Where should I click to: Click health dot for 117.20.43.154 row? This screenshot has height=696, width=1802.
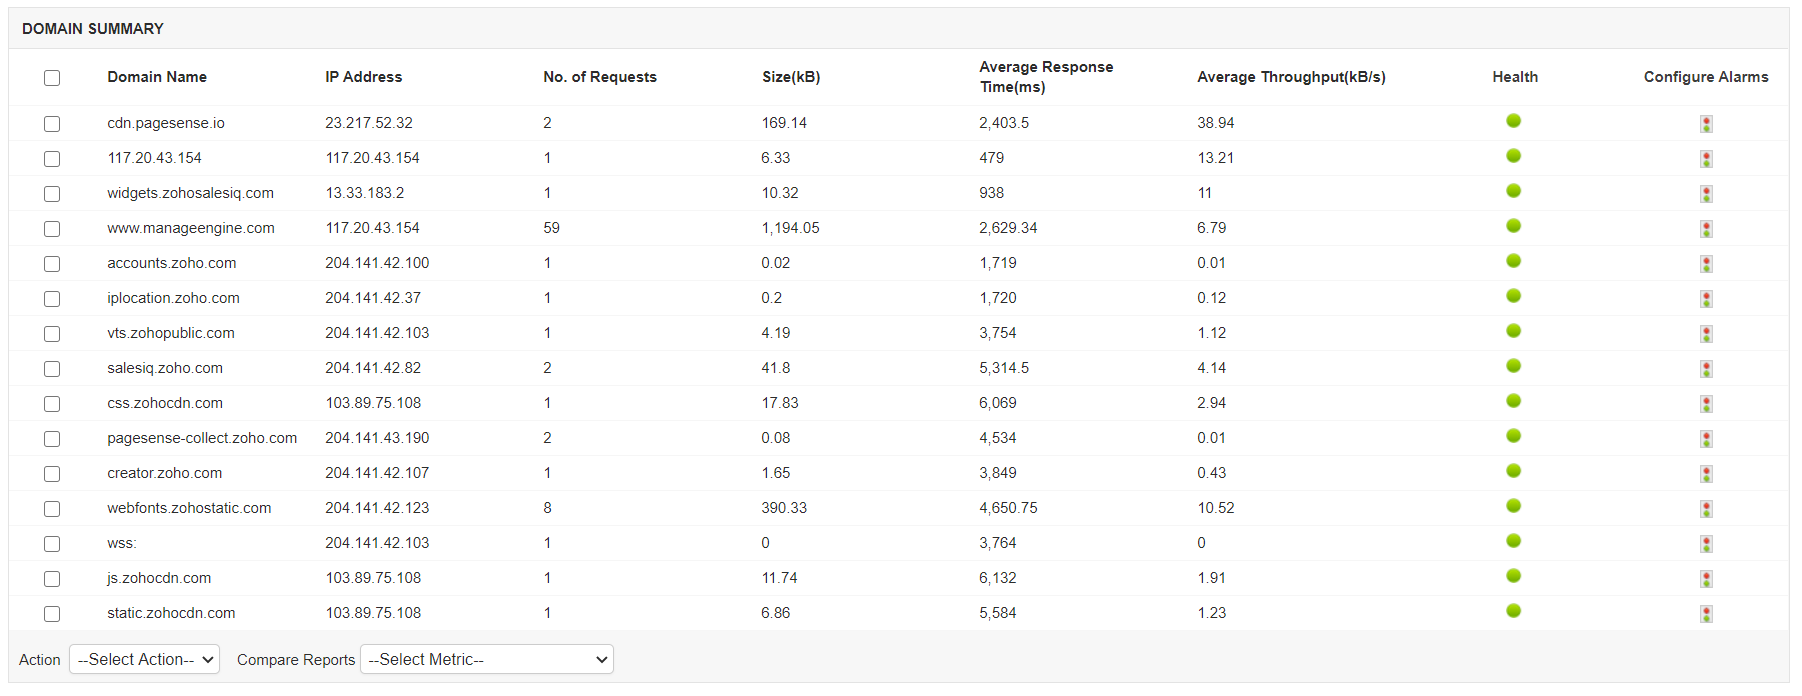coord(1513,156)
